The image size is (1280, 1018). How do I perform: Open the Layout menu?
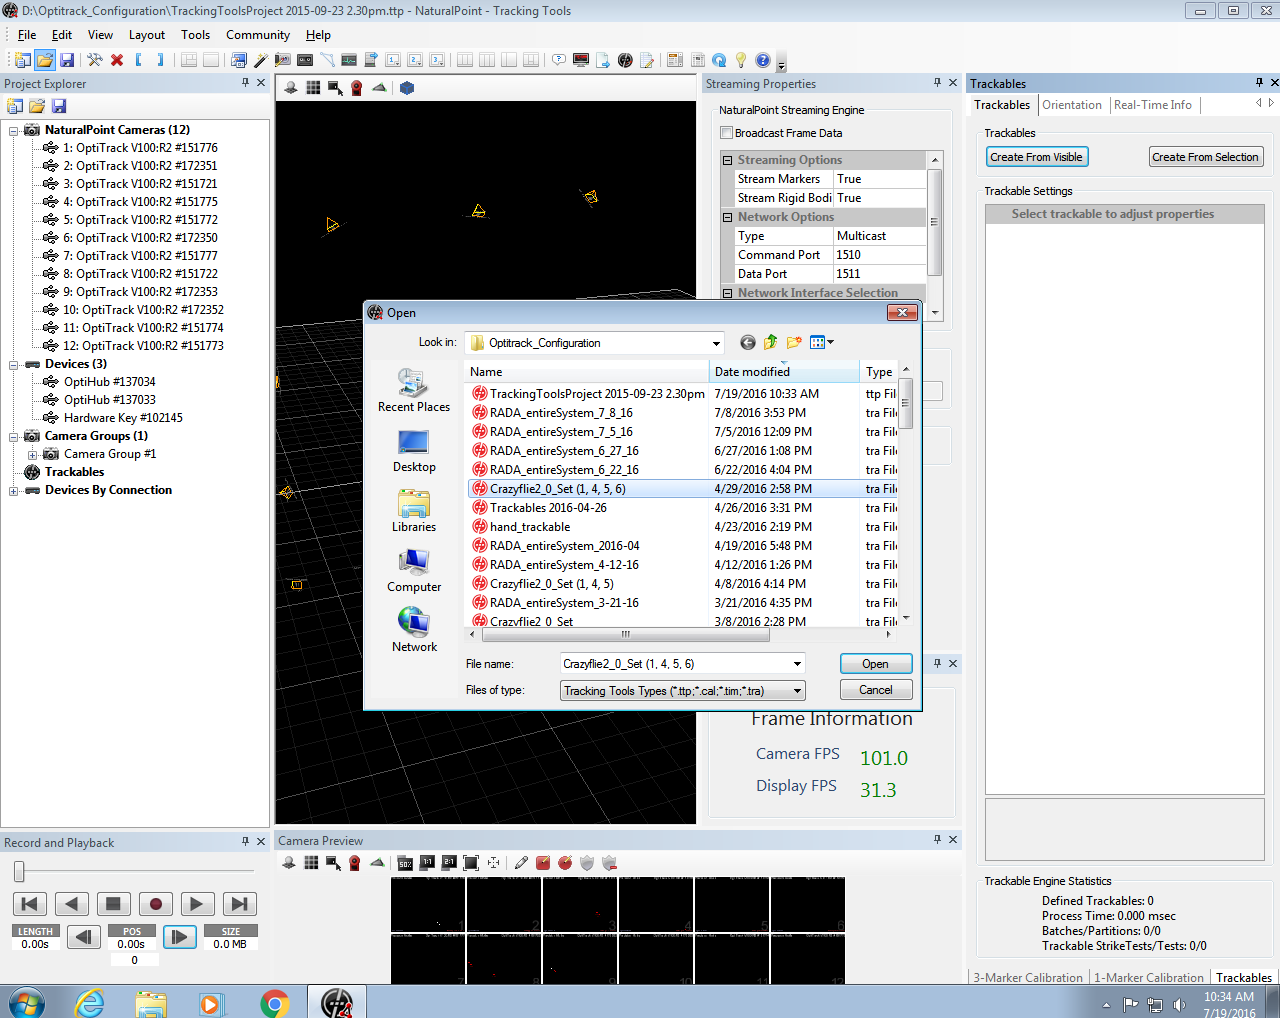(x=147, y=35)
